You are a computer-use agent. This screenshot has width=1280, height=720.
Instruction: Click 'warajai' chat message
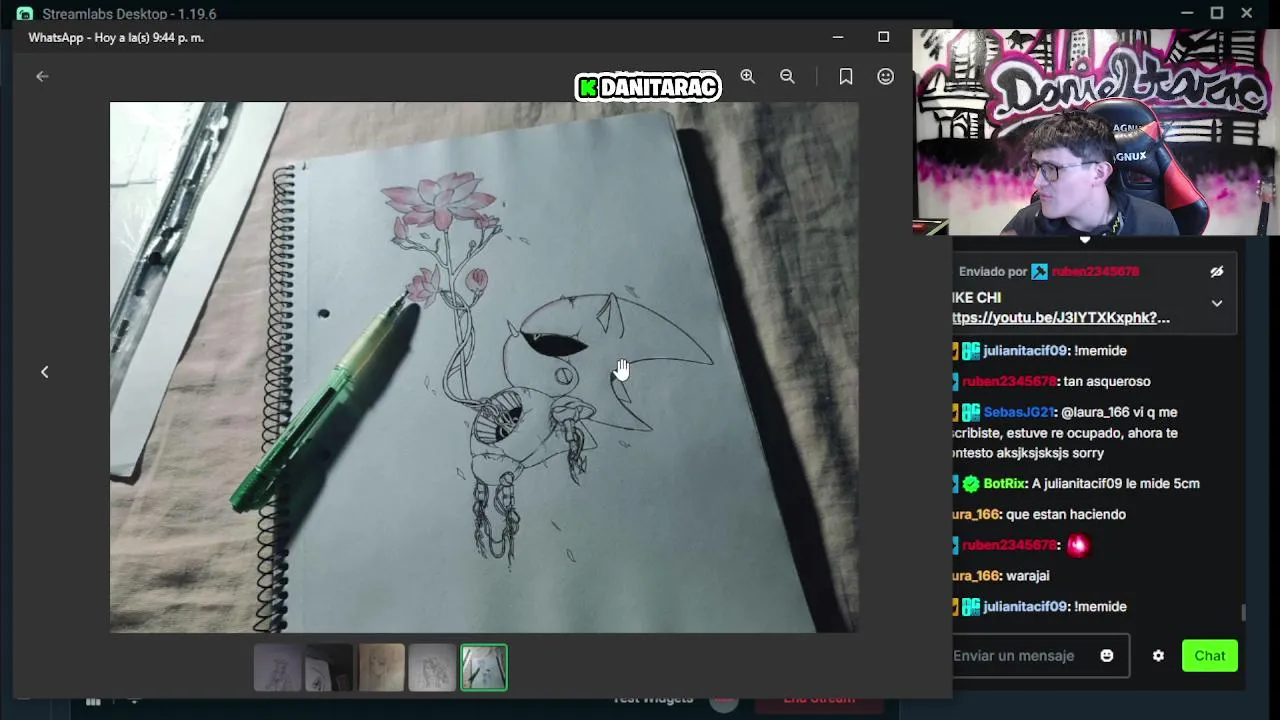1028,576
